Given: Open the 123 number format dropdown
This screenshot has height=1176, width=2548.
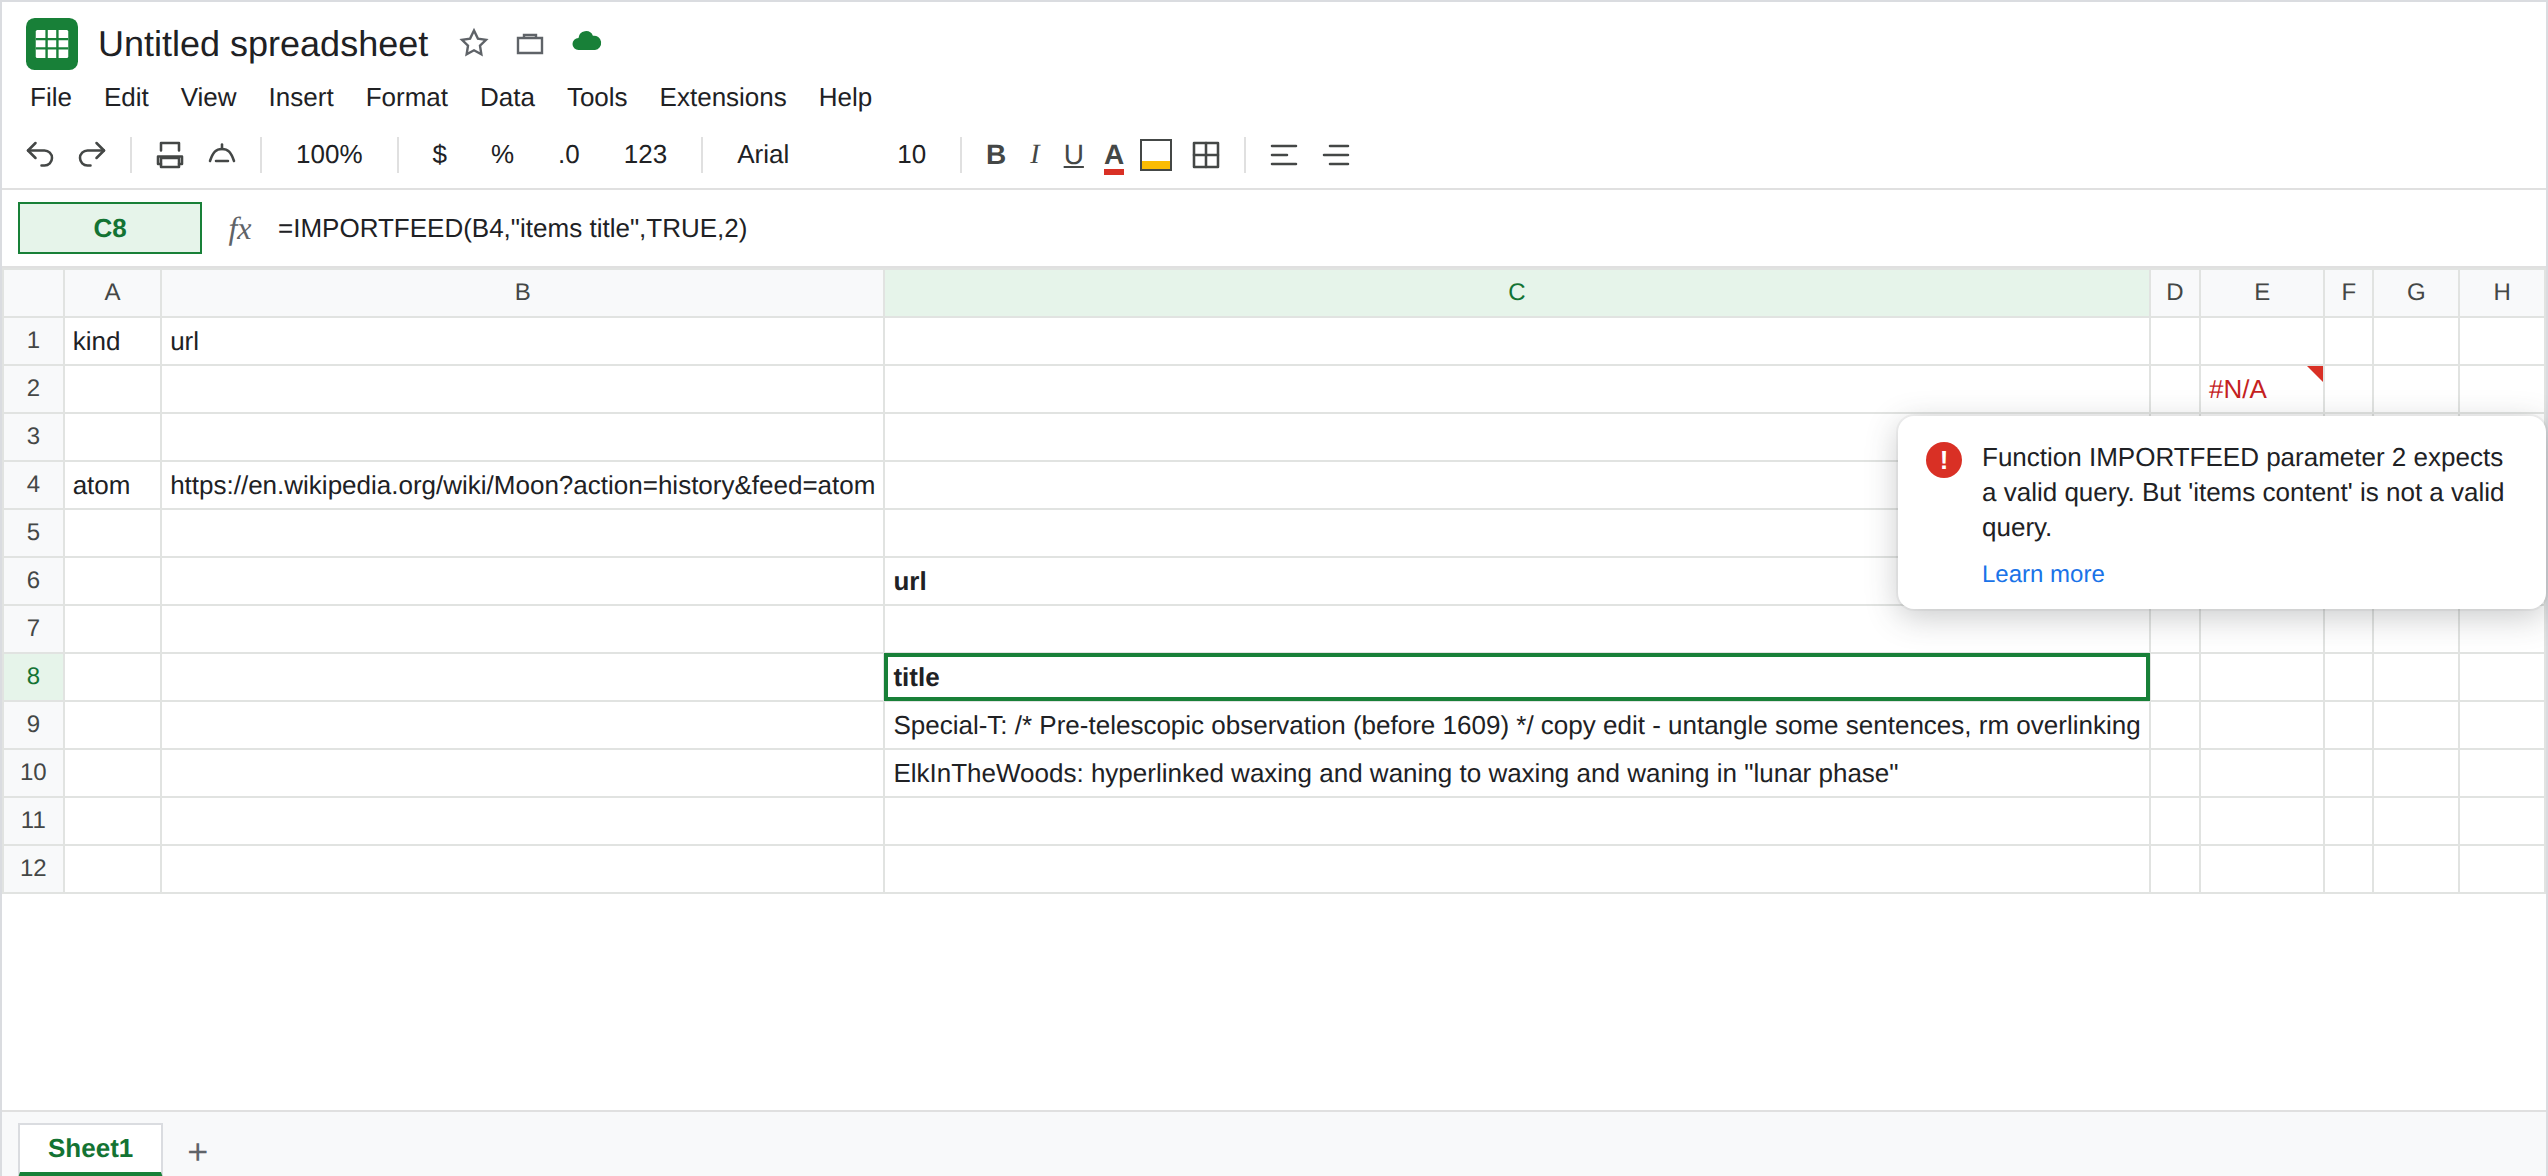Looking at the screenshot, I should point(645,155).
